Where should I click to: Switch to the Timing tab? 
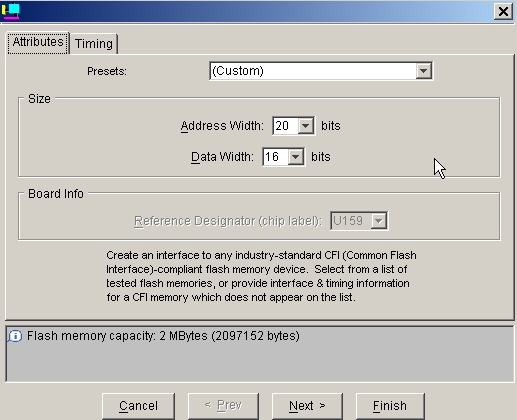point(94,44)
